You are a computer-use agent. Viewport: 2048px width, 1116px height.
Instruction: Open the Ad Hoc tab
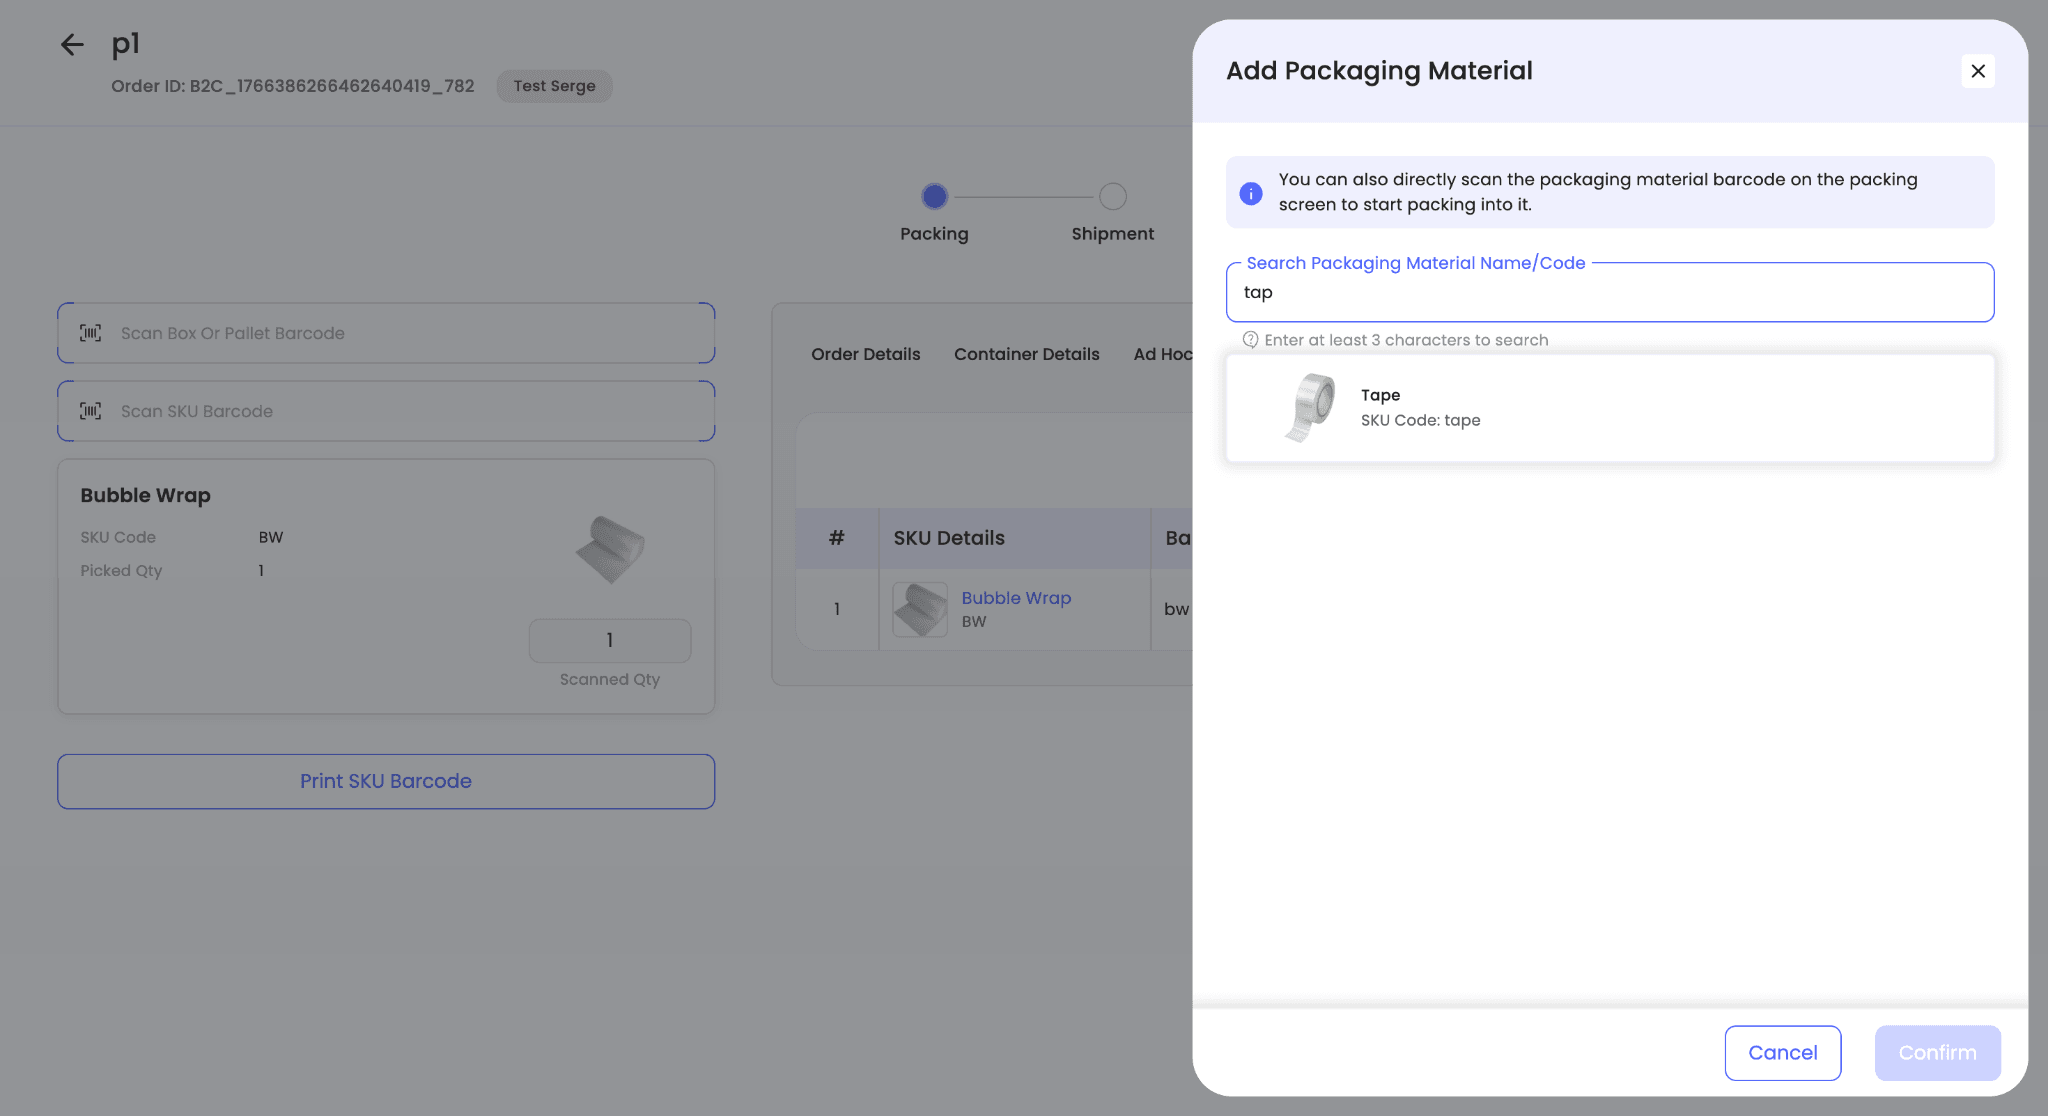[x=1162, y=354]
